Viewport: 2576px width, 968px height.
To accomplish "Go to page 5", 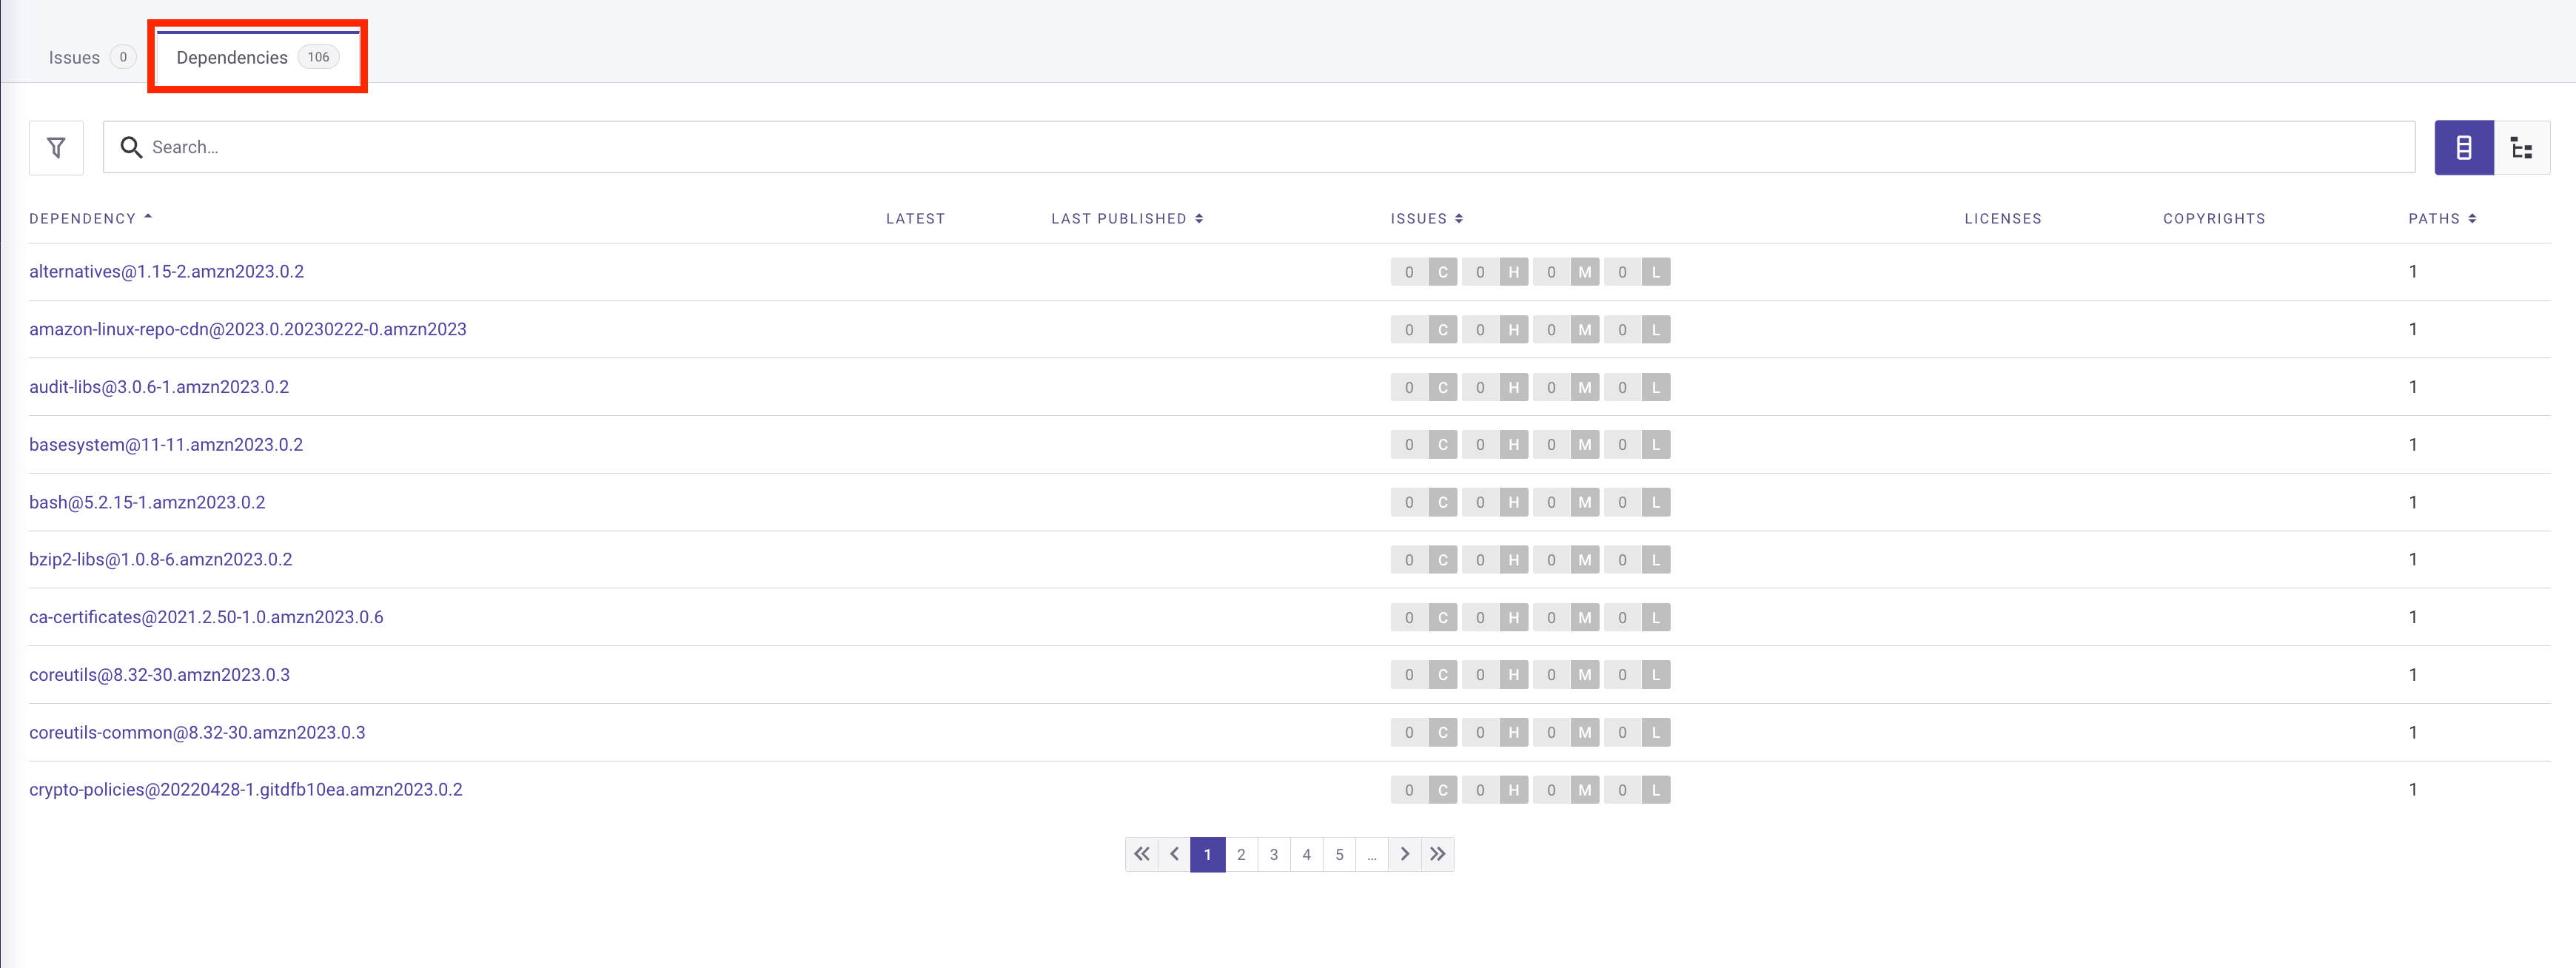I will pyautogui.click(x=1339, y=854).
